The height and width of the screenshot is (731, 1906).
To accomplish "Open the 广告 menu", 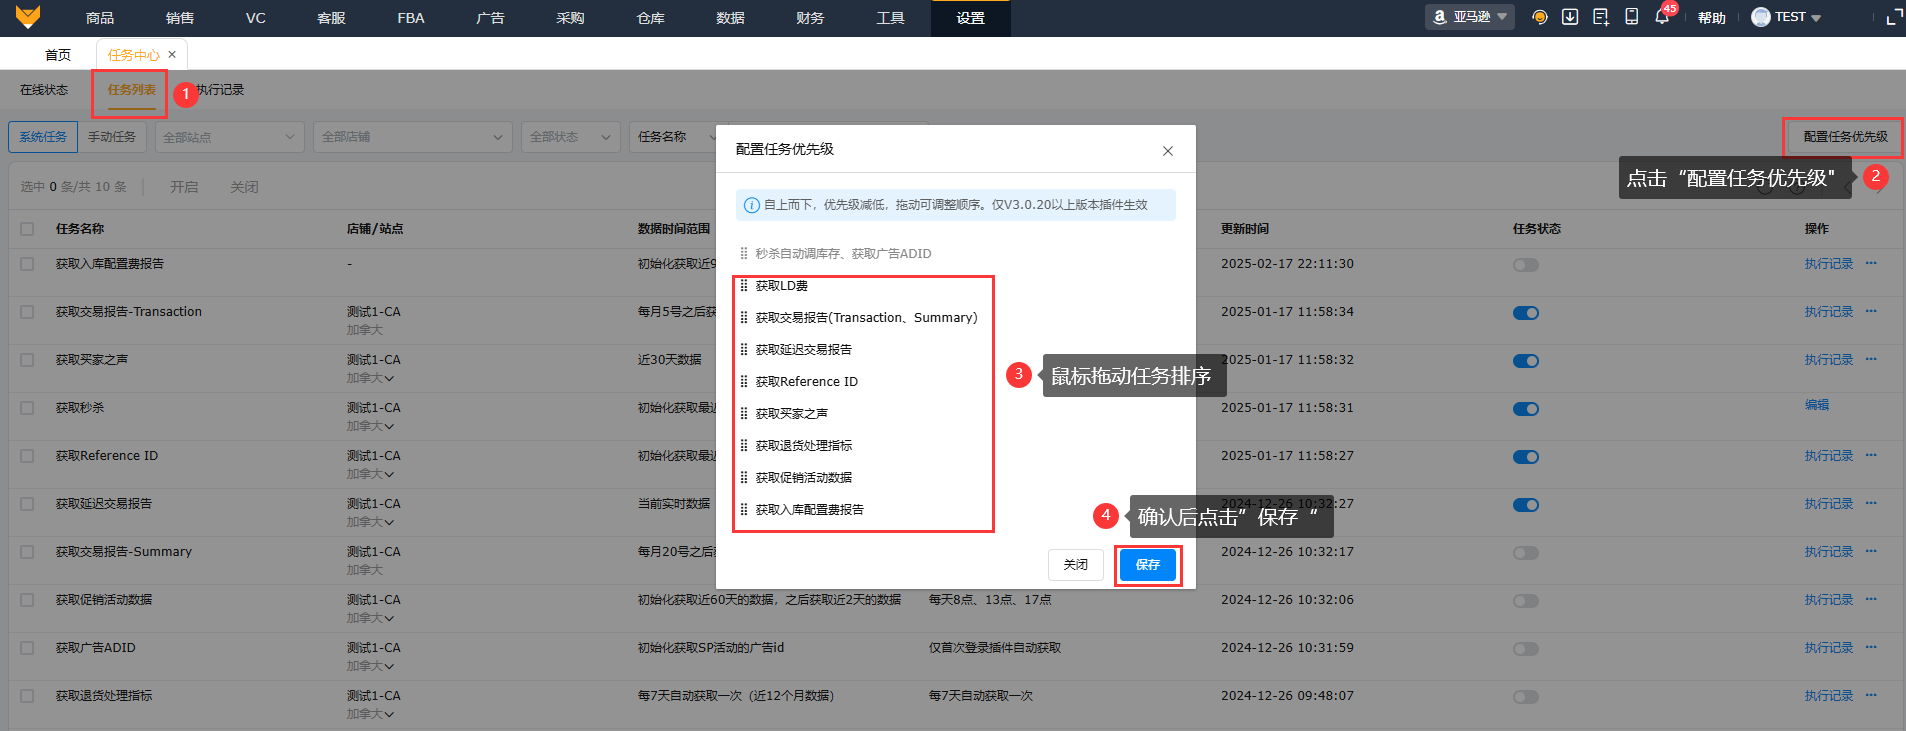I will coord(490,18).
